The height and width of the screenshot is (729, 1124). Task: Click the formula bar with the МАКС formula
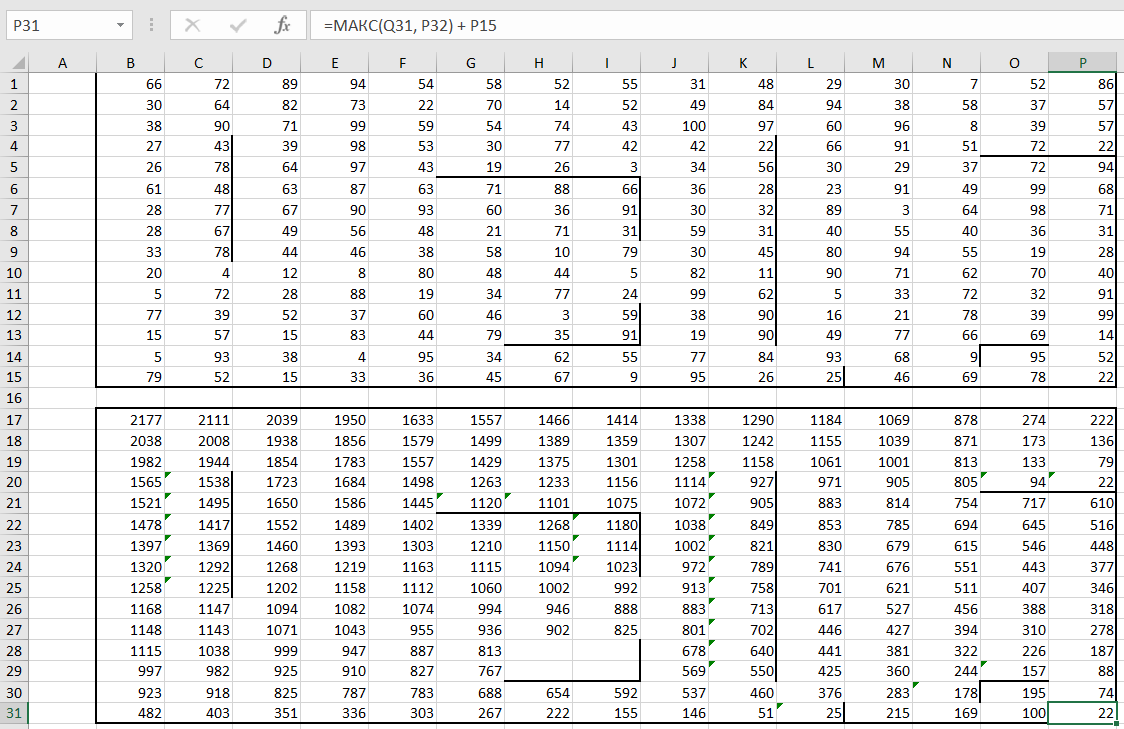pos(700,25)
